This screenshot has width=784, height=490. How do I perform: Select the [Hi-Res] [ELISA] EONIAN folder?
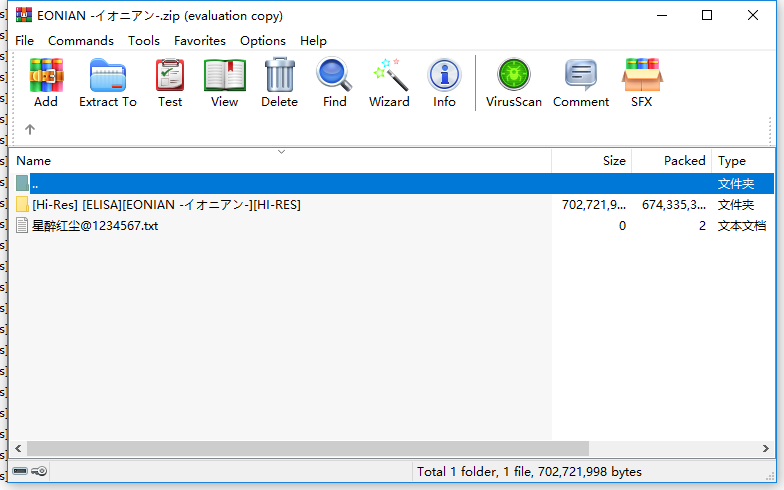pos(166,204)
